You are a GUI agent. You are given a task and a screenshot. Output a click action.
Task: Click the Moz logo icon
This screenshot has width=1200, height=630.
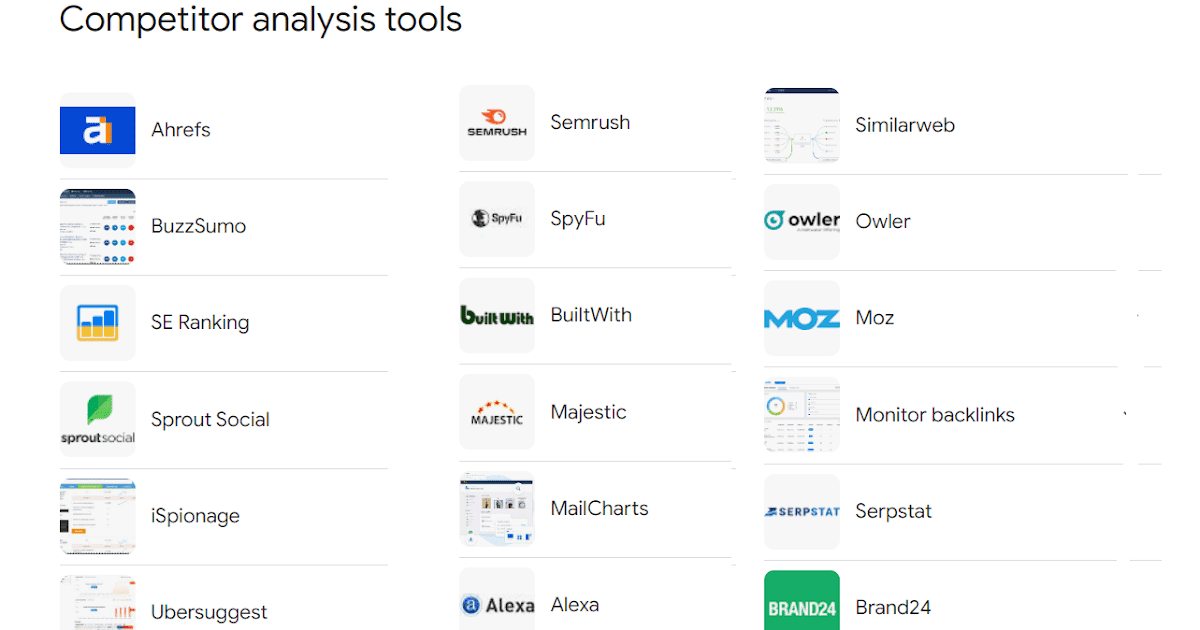(x=801, y=317)
